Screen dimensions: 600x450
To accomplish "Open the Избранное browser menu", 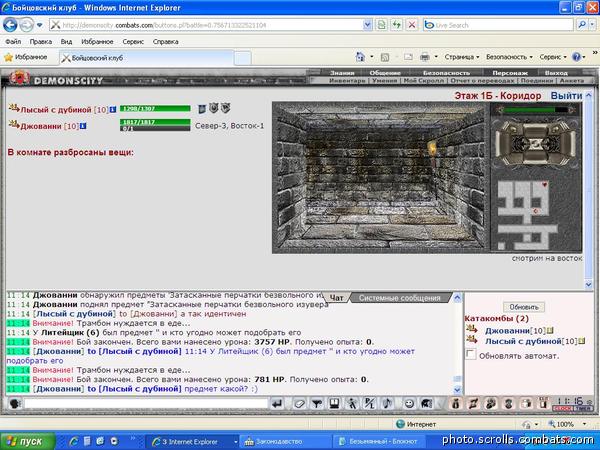I will pyautogui.click(x=97, y=41).
